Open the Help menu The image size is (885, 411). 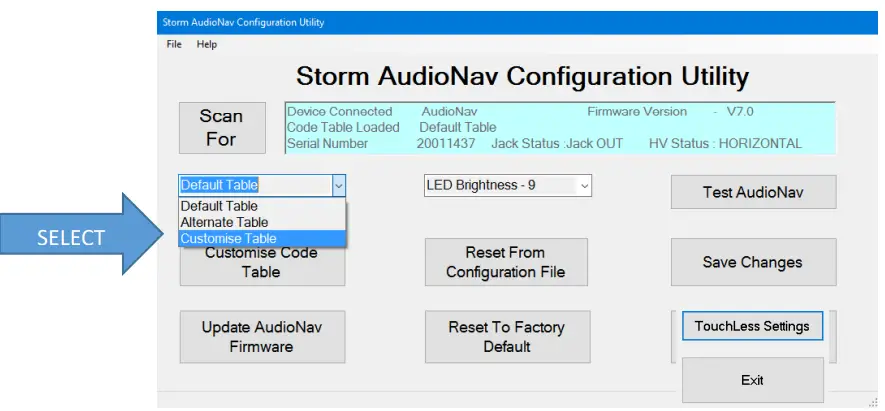207,44
